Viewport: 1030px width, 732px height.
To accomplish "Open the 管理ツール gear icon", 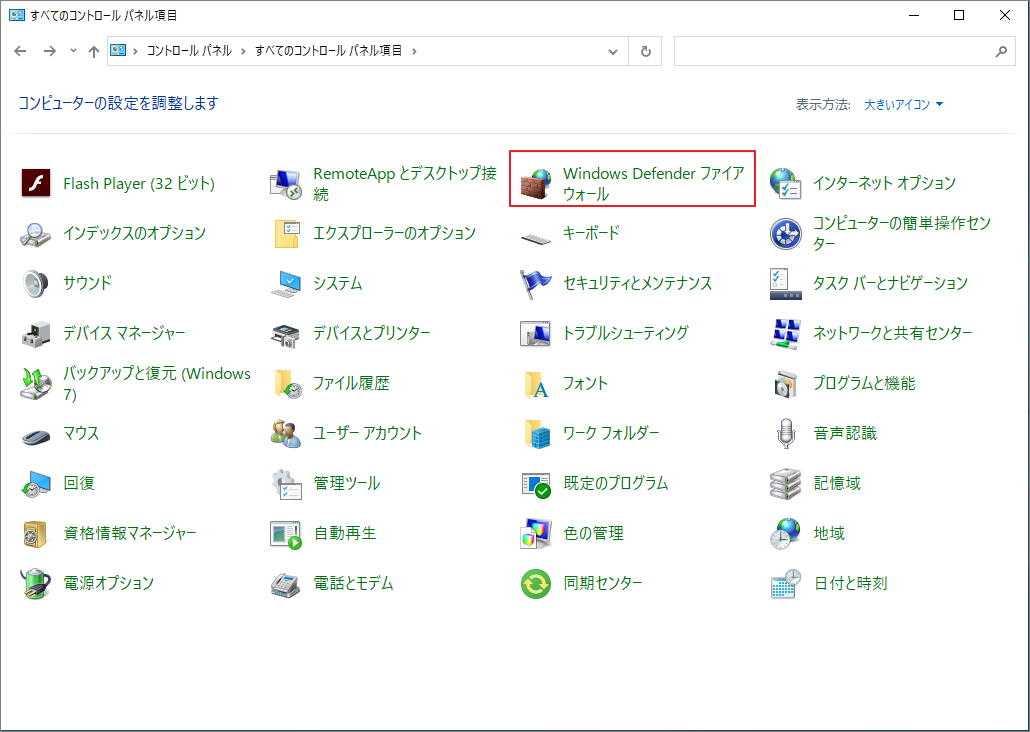I will 286,483.
